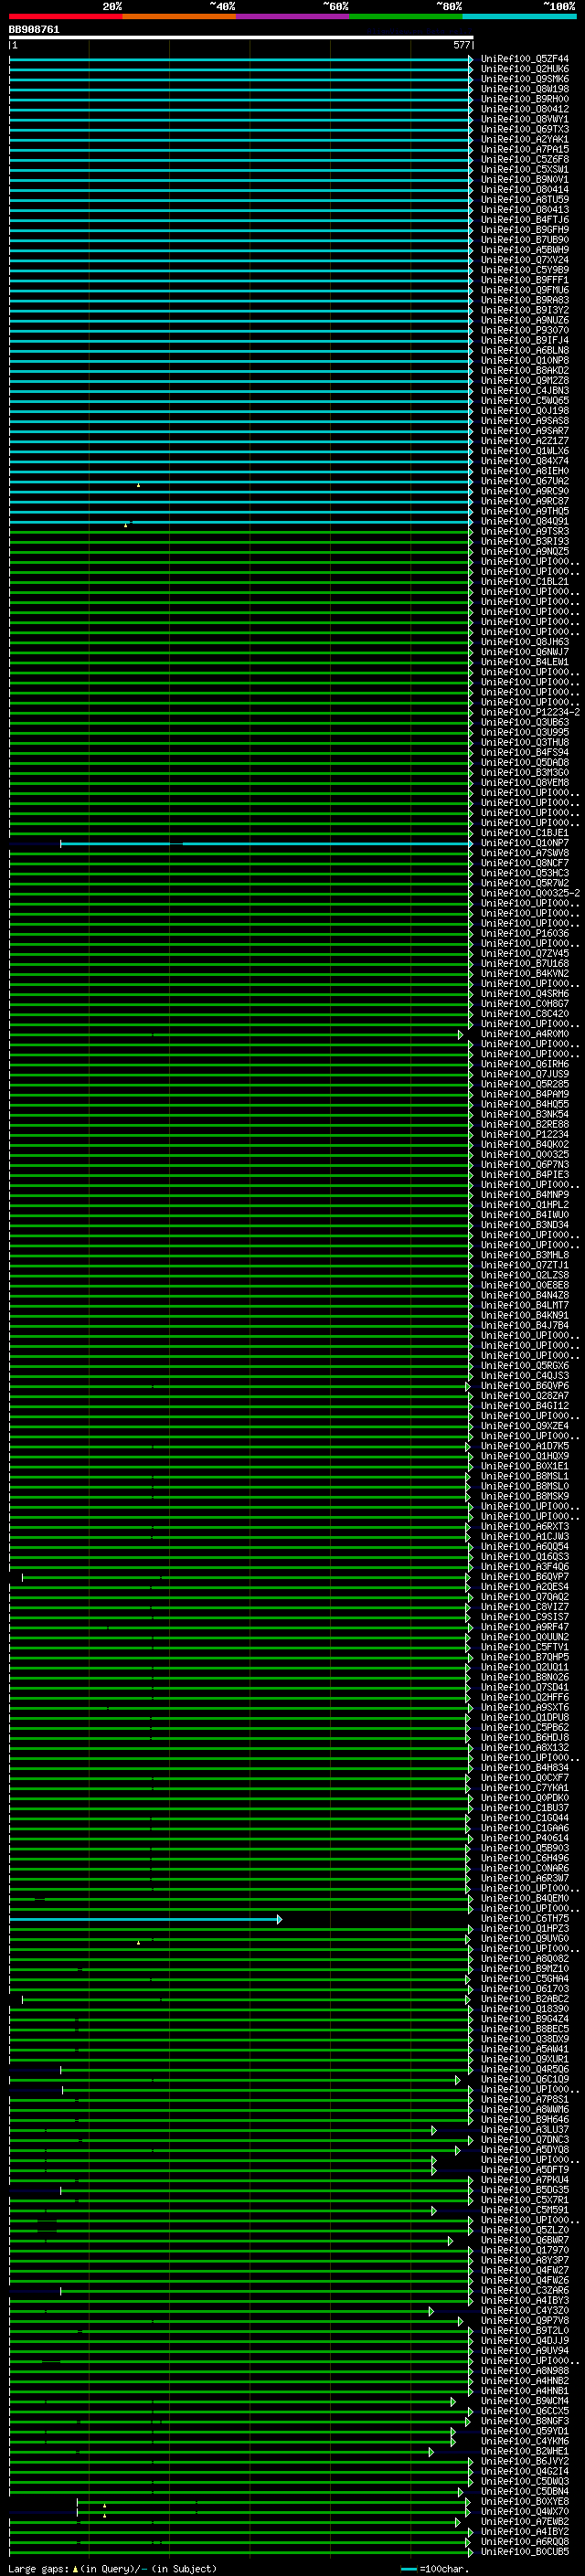The height and width of the screenshot is (2576, 585).
Task: Click the UniRef100_Q10NP8 label
Action: (x=525, y=360)
